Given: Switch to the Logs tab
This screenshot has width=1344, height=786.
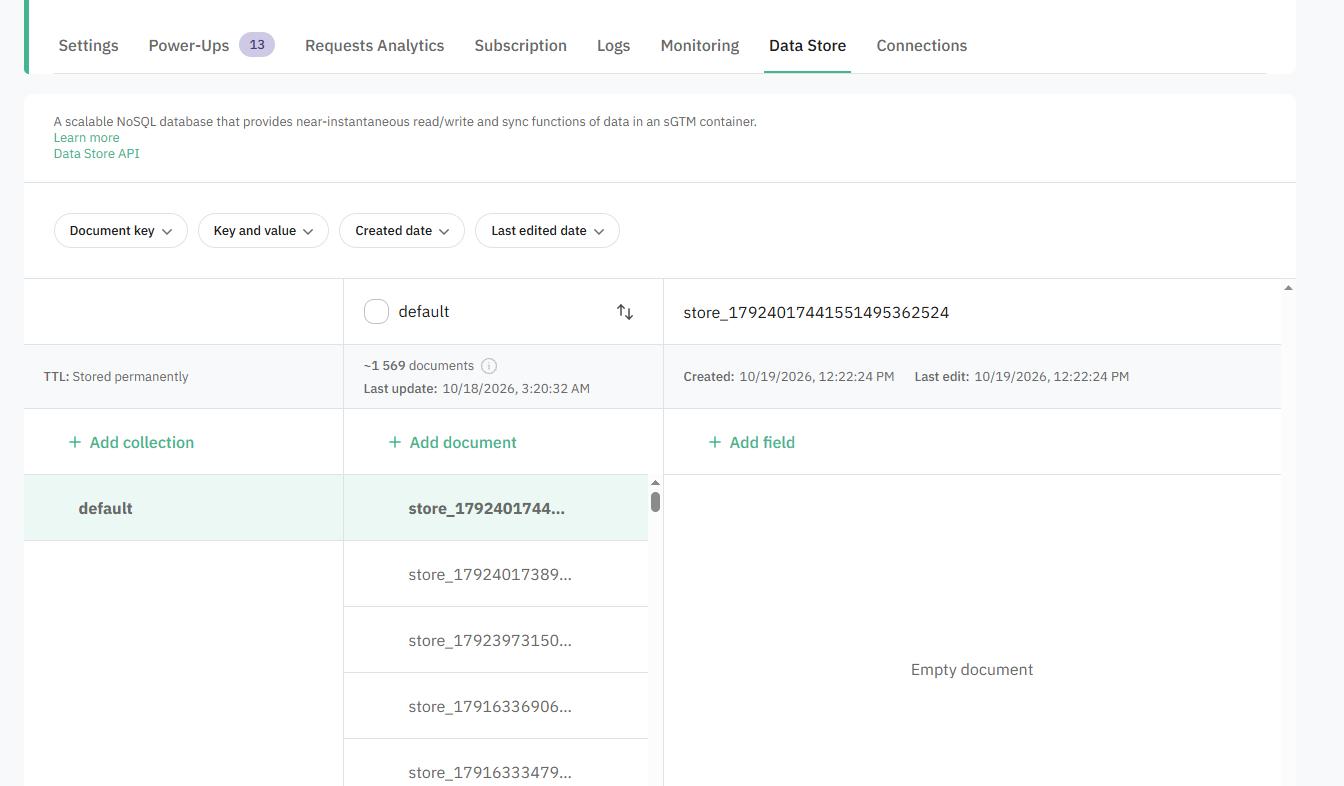Looking at the screenshot, I should (x=614, y=45).
